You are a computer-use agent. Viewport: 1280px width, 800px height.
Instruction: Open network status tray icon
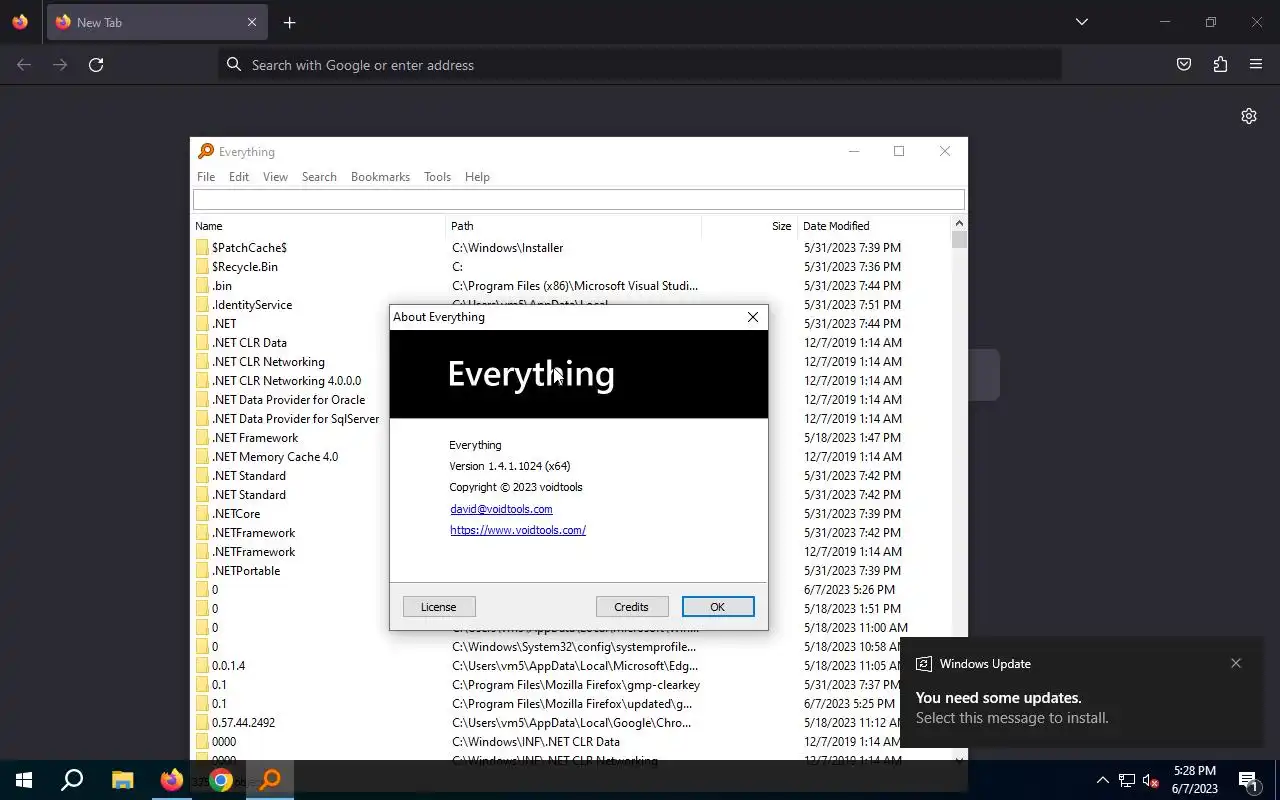click(x=1127, y=780)
